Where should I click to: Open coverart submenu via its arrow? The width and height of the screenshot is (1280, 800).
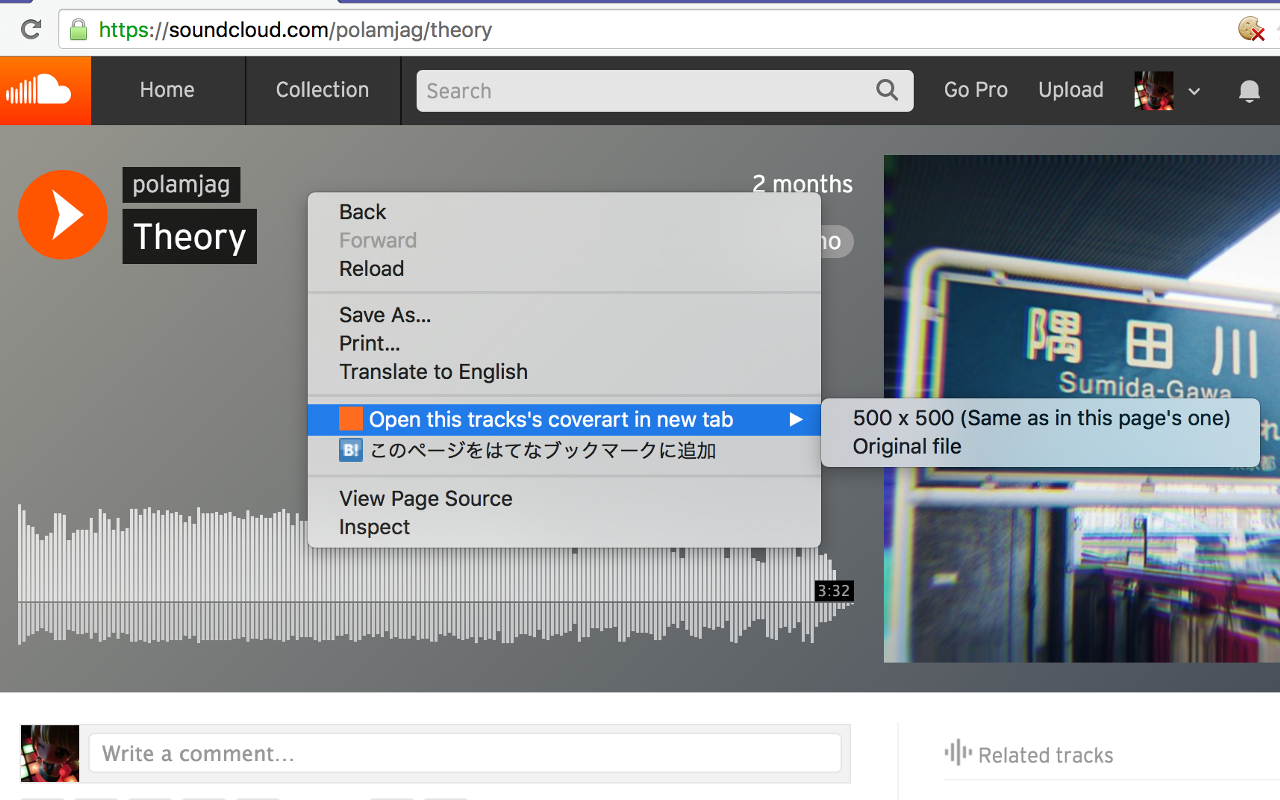tap(795, 419)
